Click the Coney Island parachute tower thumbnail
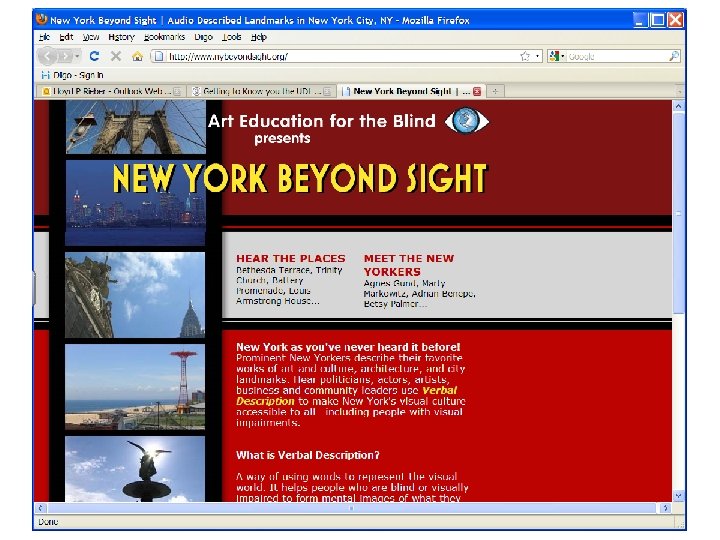This screenshot has width=720, height=540. point(135,387)
